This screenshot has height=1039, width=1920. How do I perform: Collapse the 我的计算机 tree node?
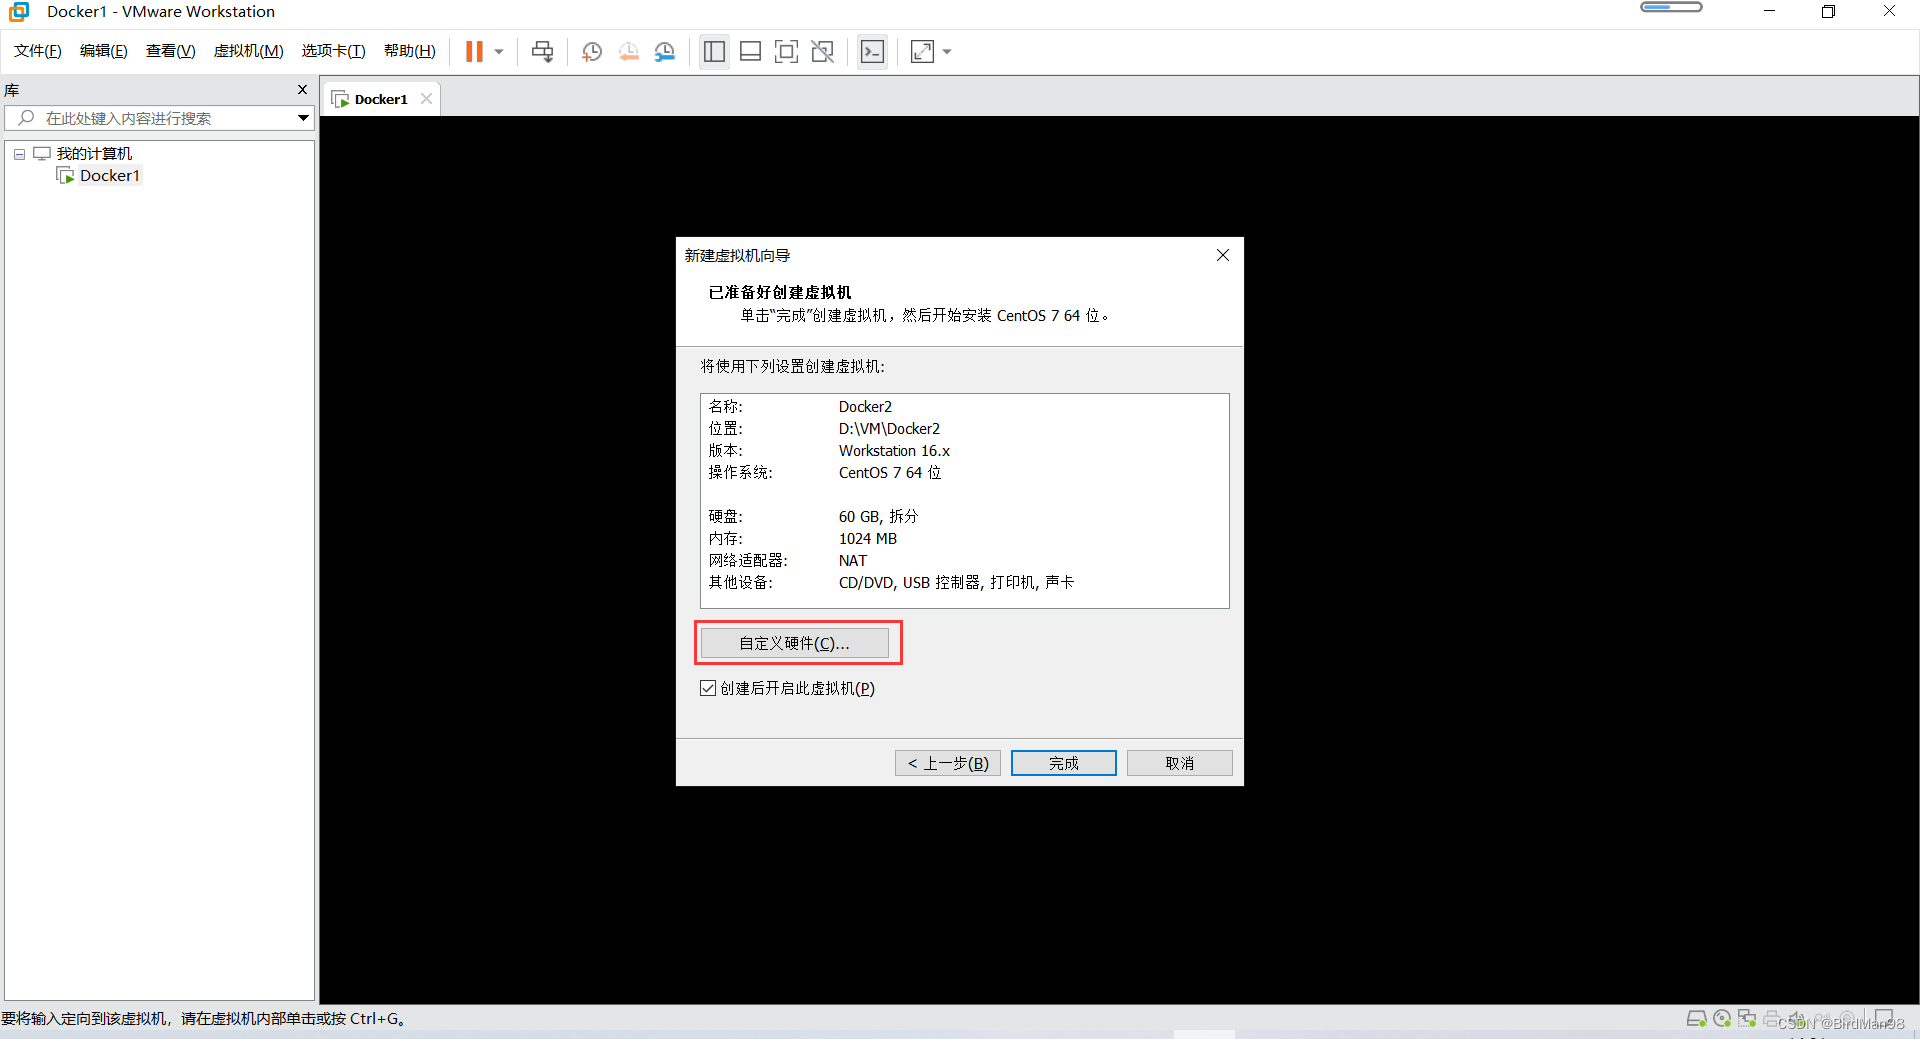pyautogui.click(x=19, y=154)
